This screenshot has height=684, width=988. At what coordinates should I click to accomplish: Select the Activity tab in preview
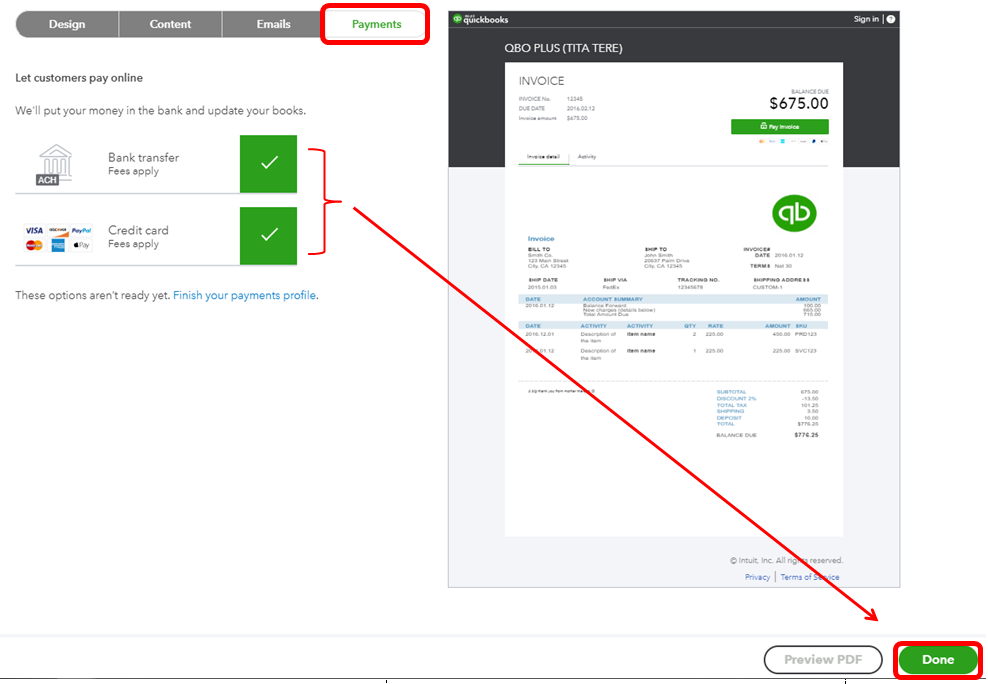[587, 157]
